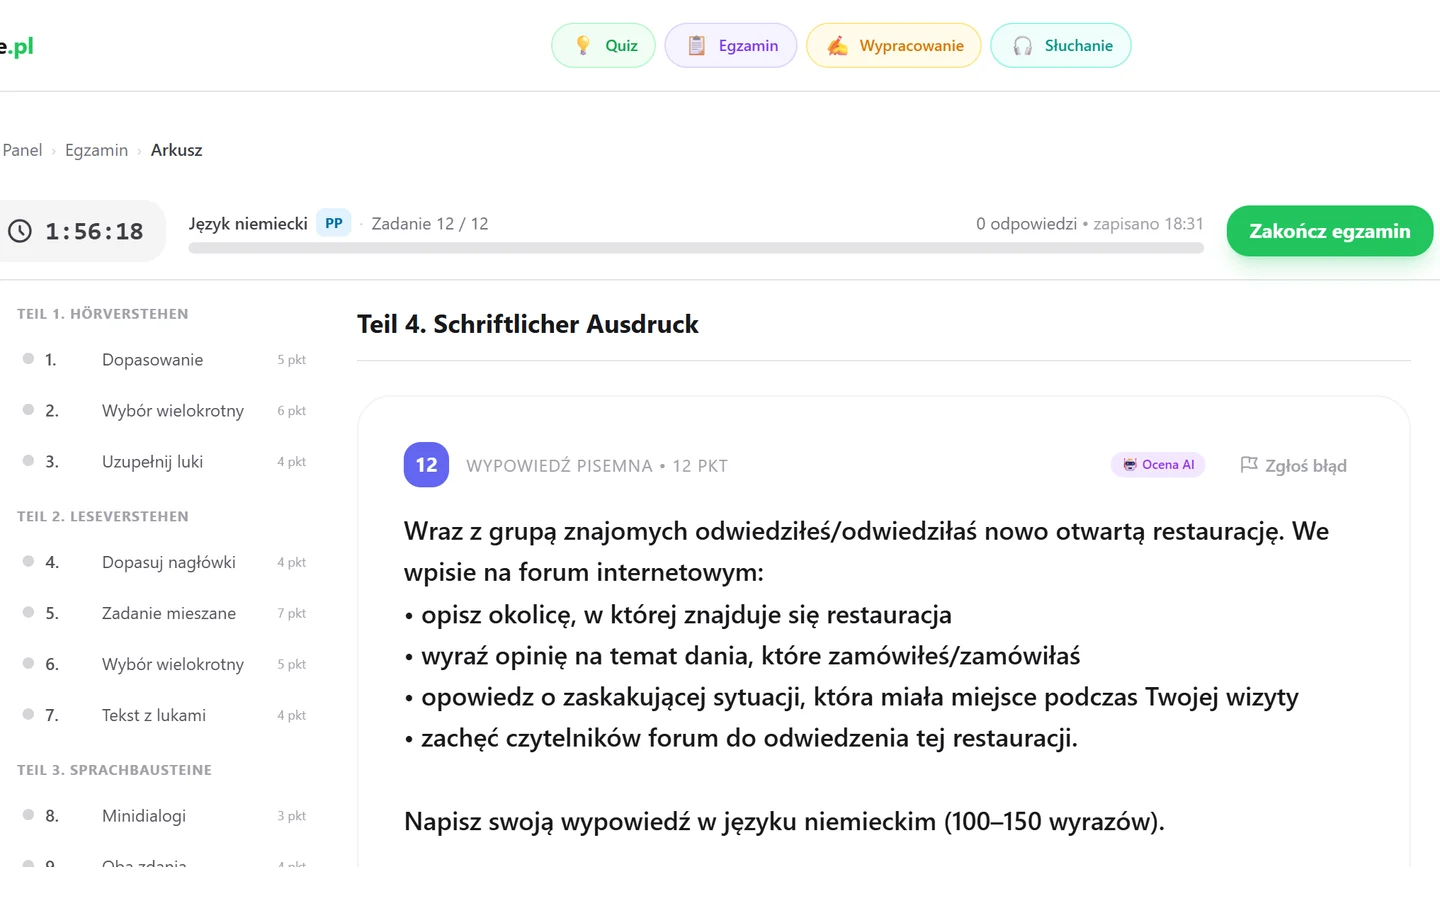Report an error via Zgłoś błąd
This screenshot has width=1440, height=900.
click(1294, 465)
